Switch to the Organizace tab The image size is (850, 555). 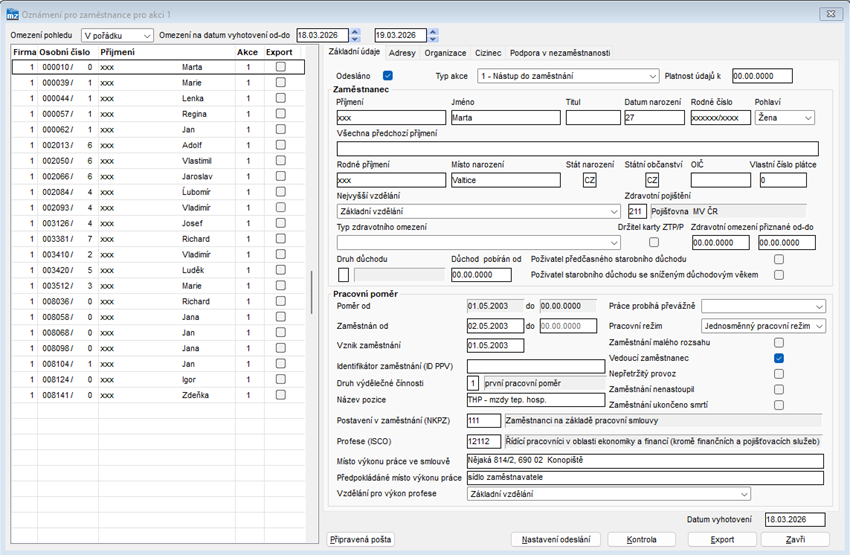coord(445,53)
